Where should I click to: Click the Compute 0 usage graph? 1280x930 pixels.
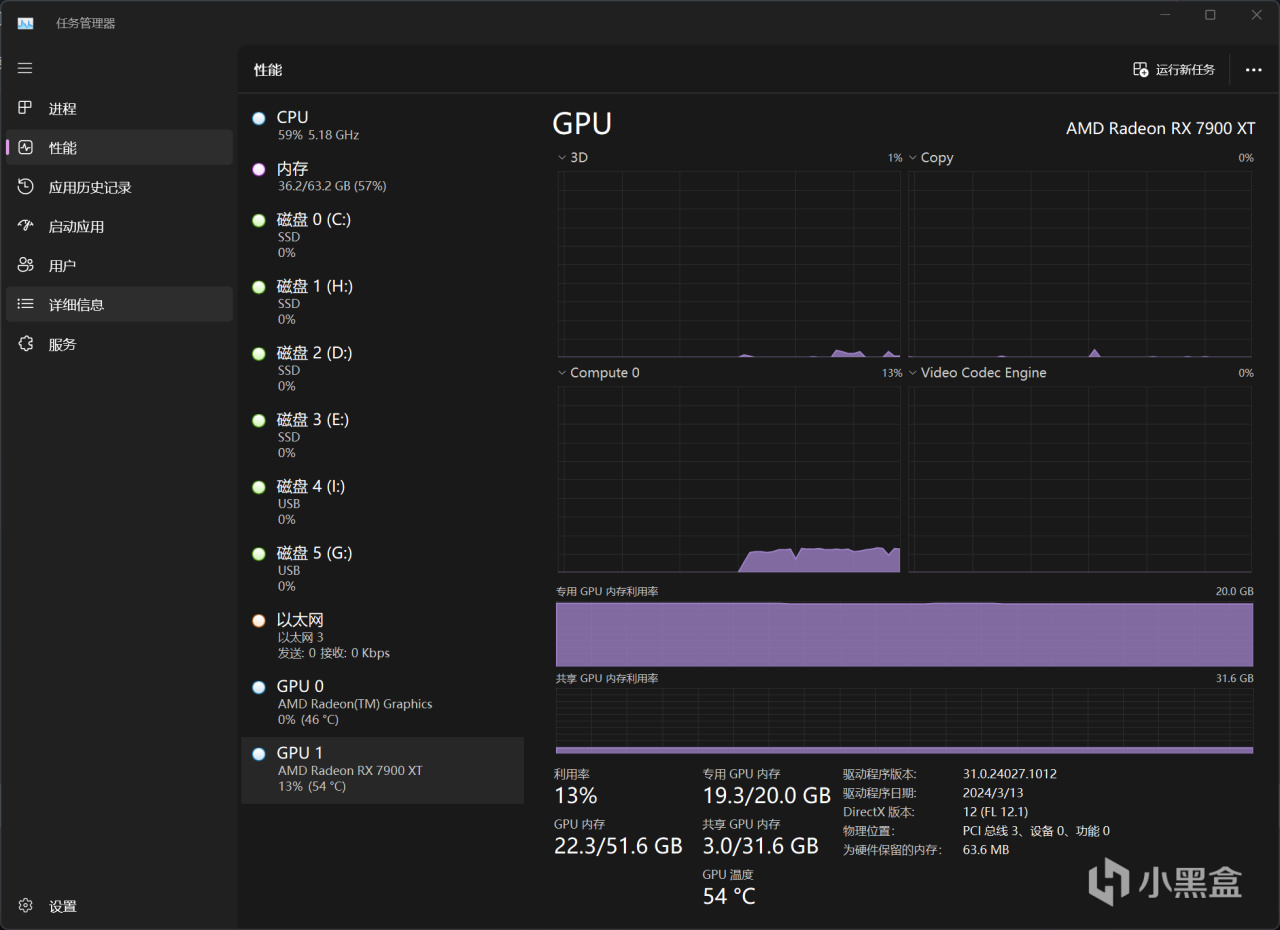tap(729, 480)
